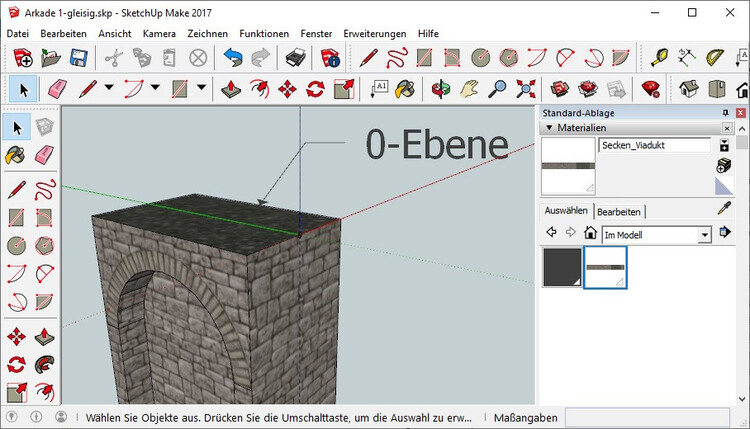This screenshot has width=750, height=429.
Task: Open the Datei menu
Action: [18, 33]
